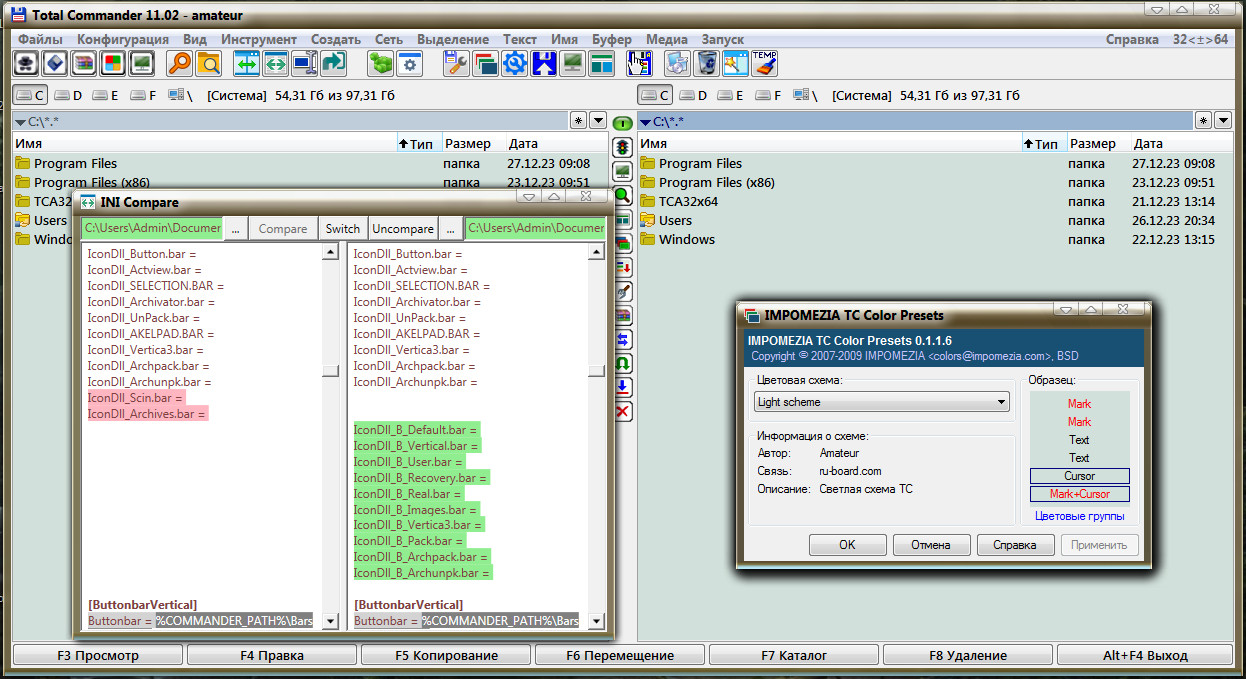Click Compare button in INI Compare

(x=283, y=228)
